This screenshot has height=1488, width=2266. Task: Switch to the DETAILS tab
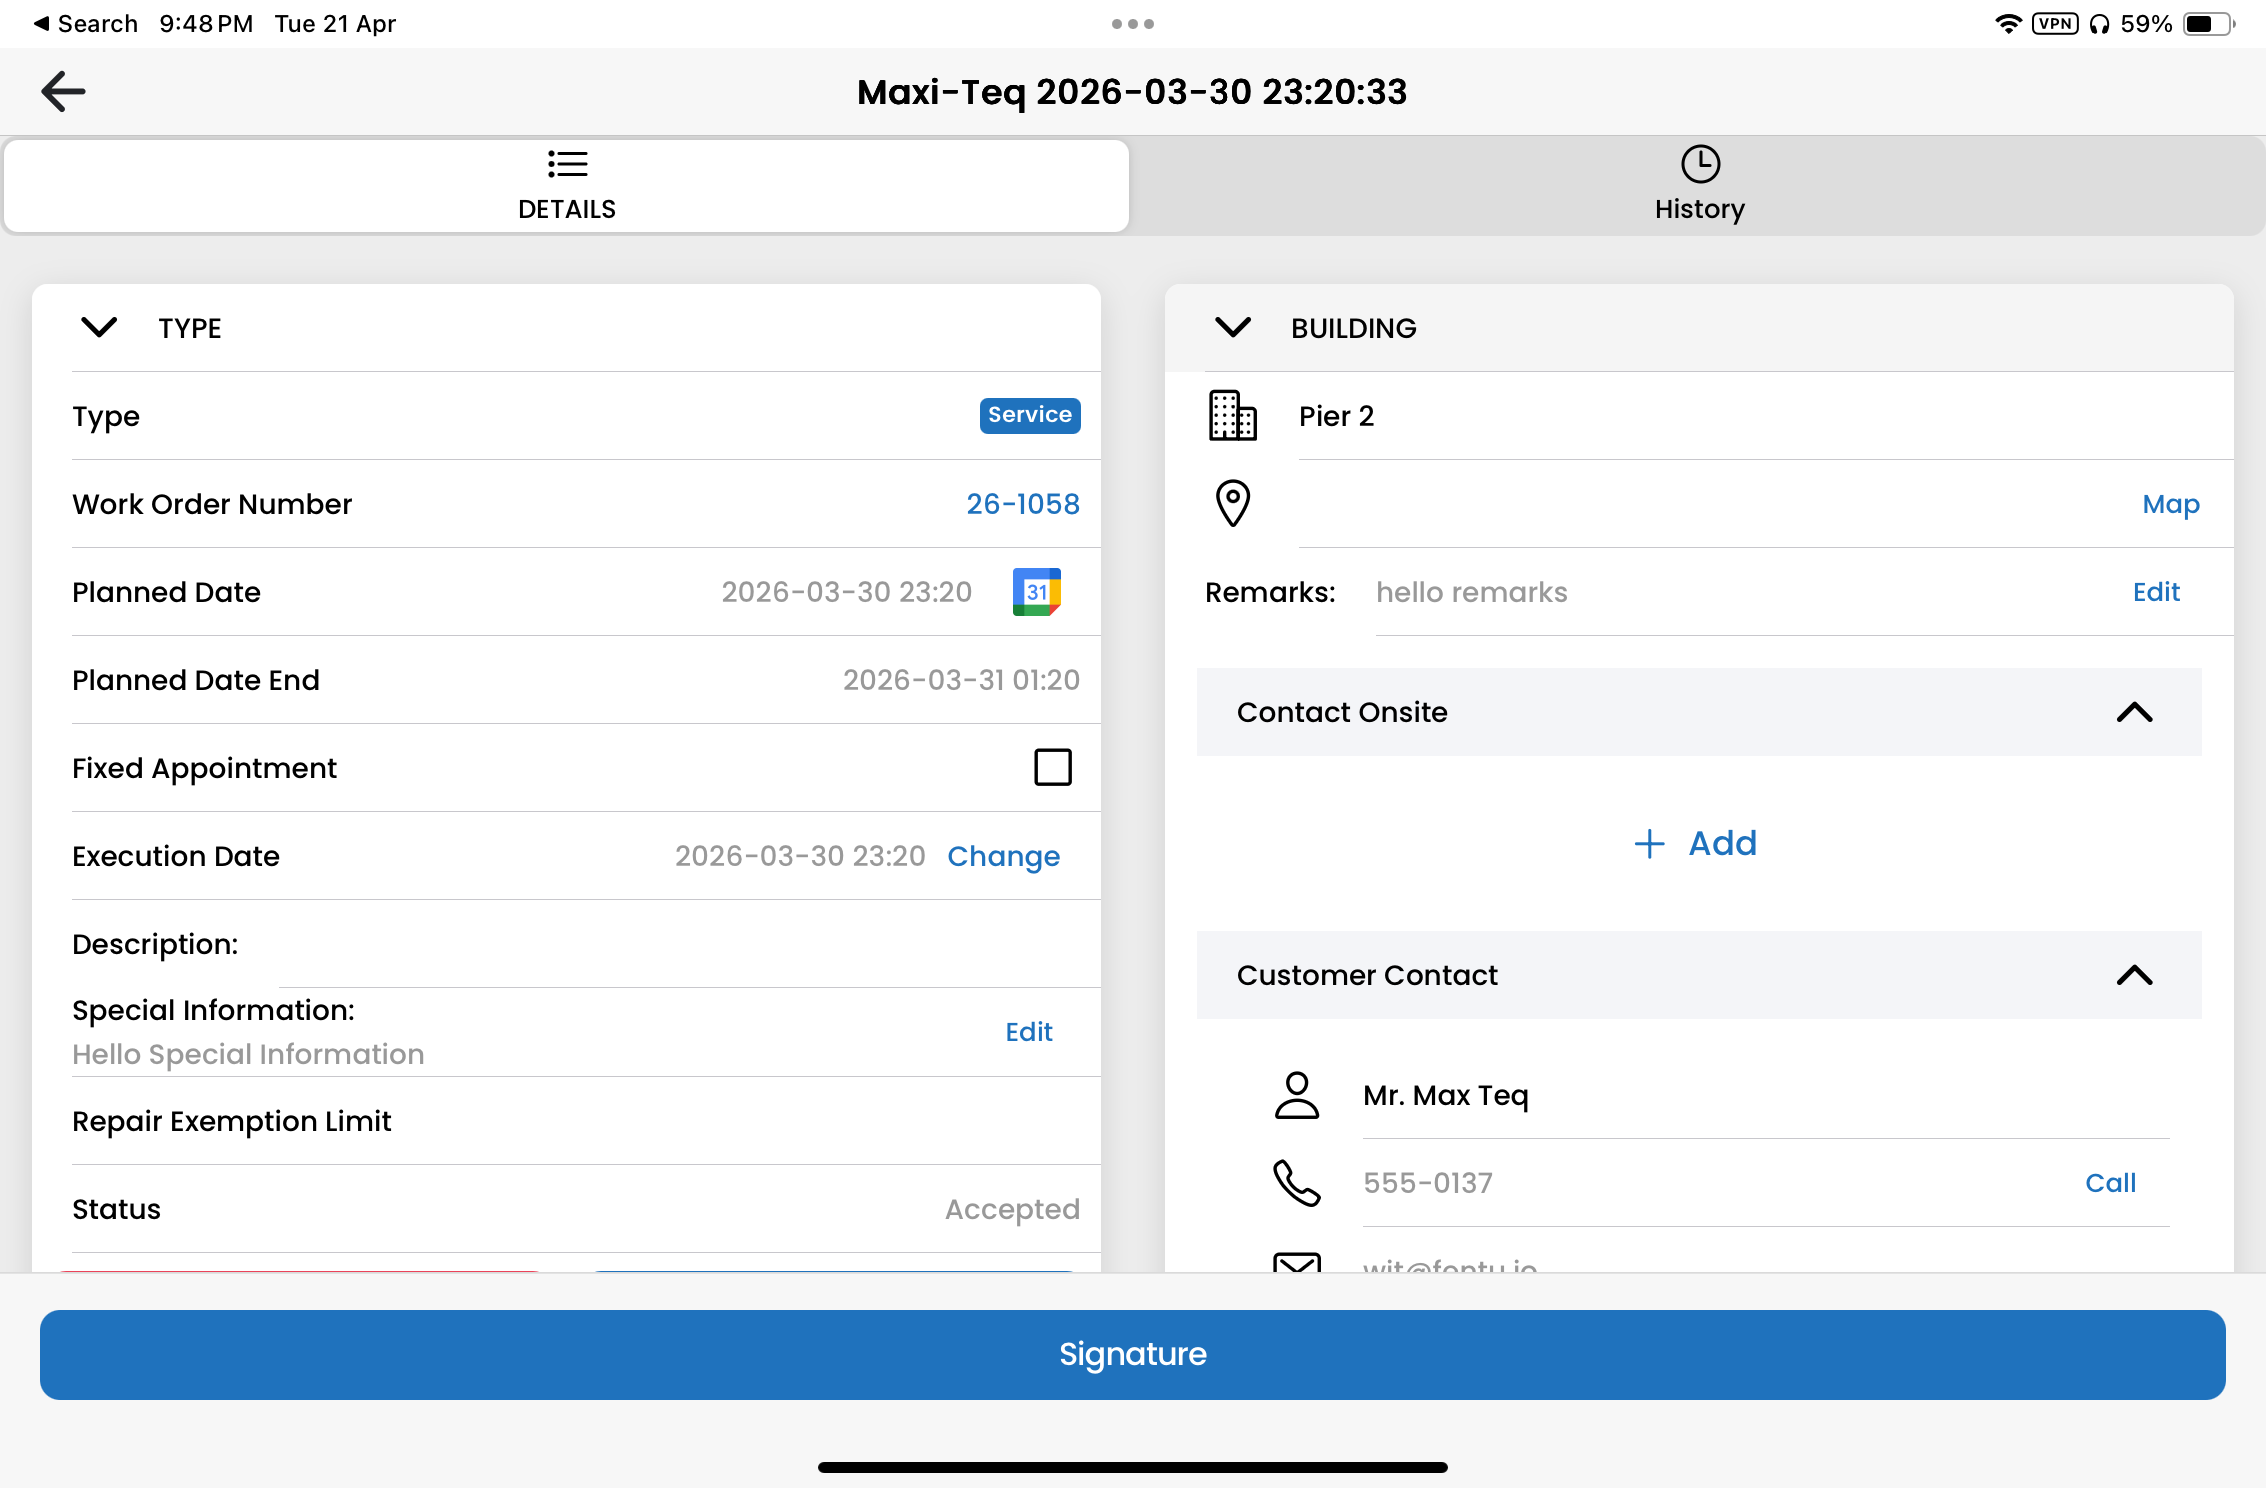pos(567,186)
